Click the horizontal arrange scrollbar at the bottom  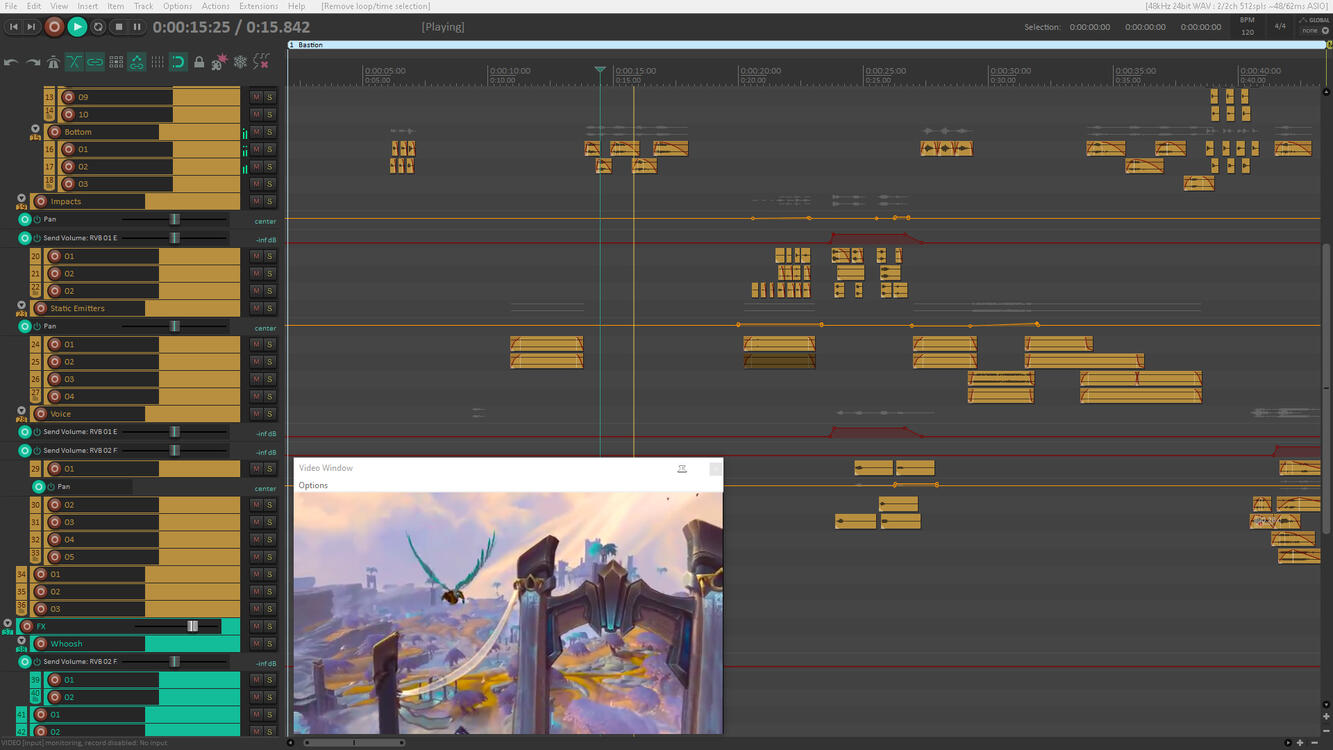[x=353, y=743]
